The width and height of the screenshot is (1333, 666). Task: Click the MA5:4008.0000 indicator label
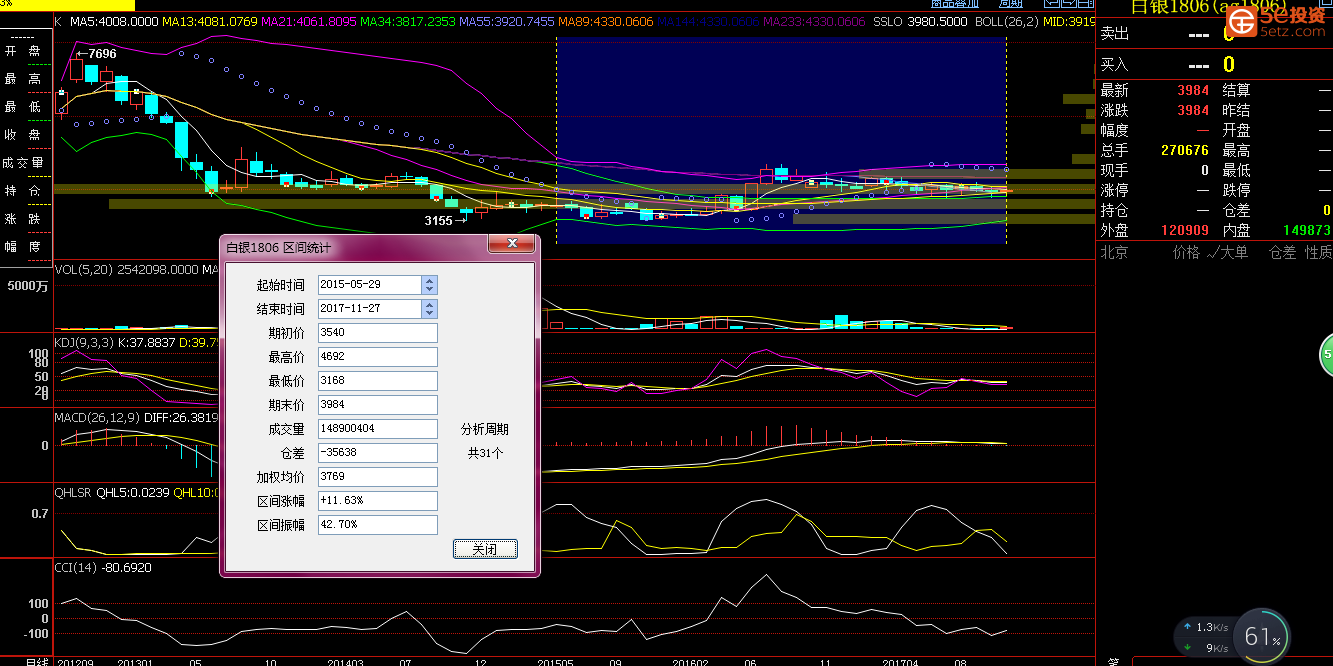[x=115, y=21]
